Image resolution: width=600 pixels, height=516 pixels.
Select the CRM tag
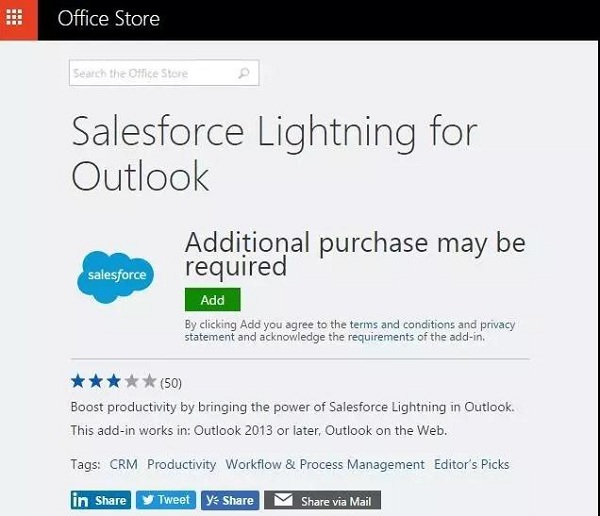(x=123, y=464)
